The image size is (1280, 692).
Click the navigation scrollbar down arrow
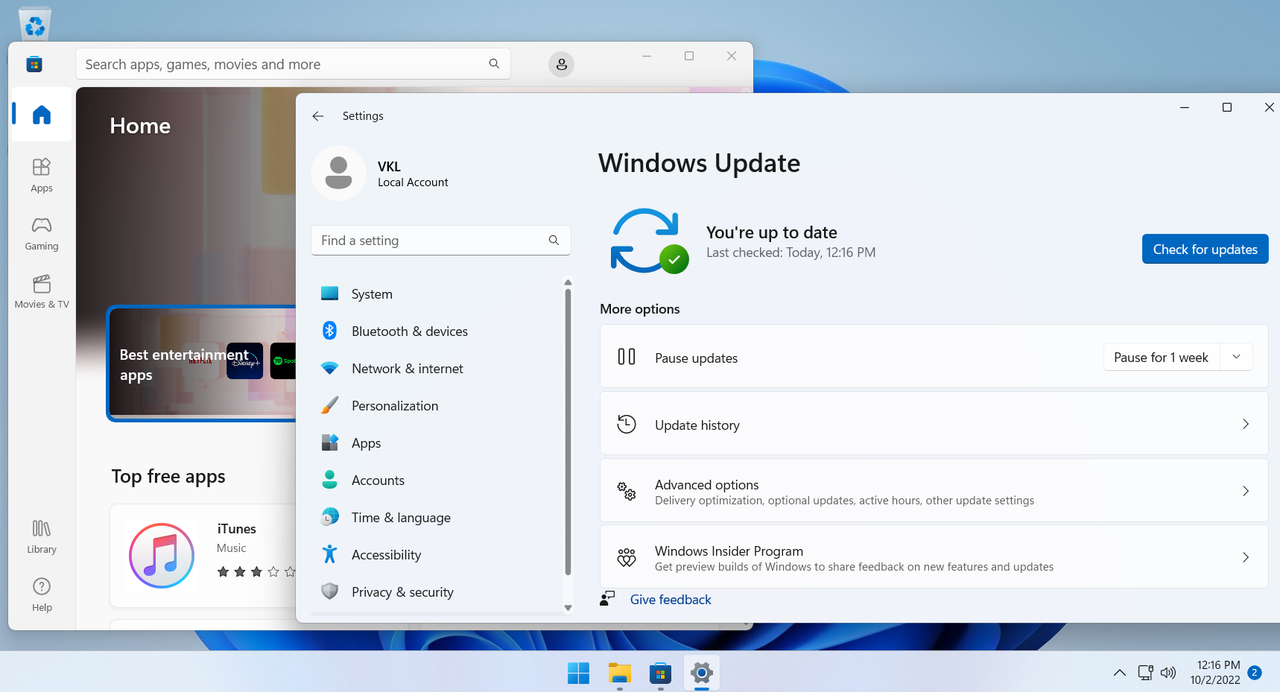click(x=568, y=607)
